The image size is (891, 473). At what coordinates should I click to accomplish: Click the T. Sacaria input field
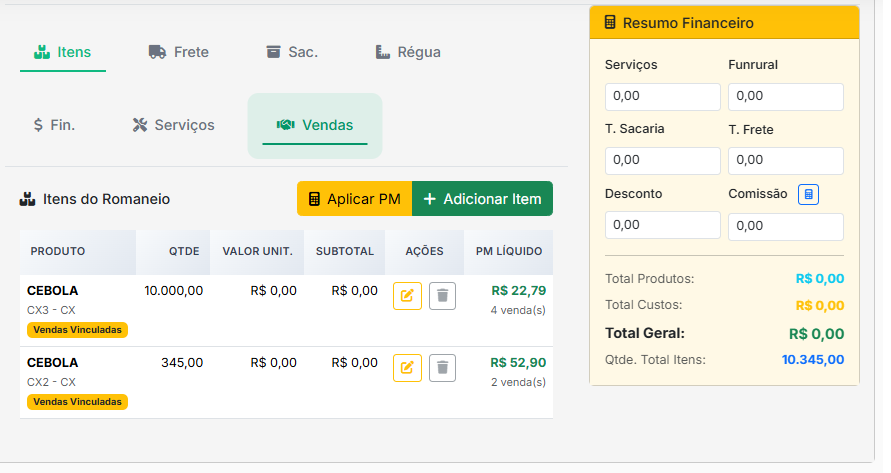pyautogui.click(x=662, y=161)
